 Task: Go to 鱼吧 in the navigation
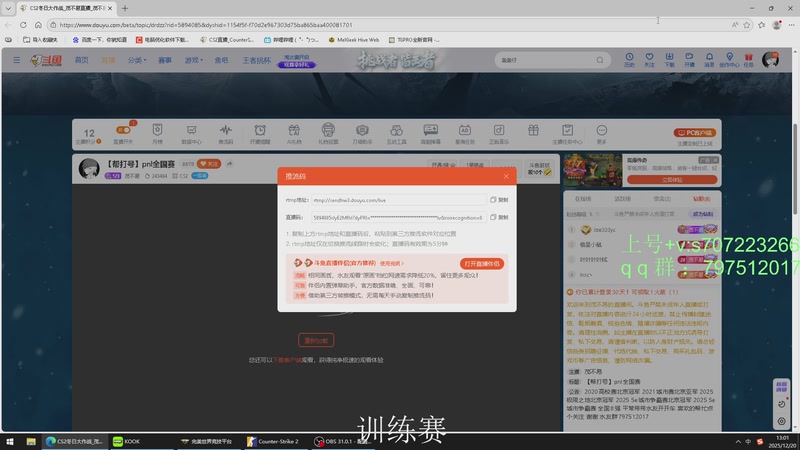click(x=221, y=60)
